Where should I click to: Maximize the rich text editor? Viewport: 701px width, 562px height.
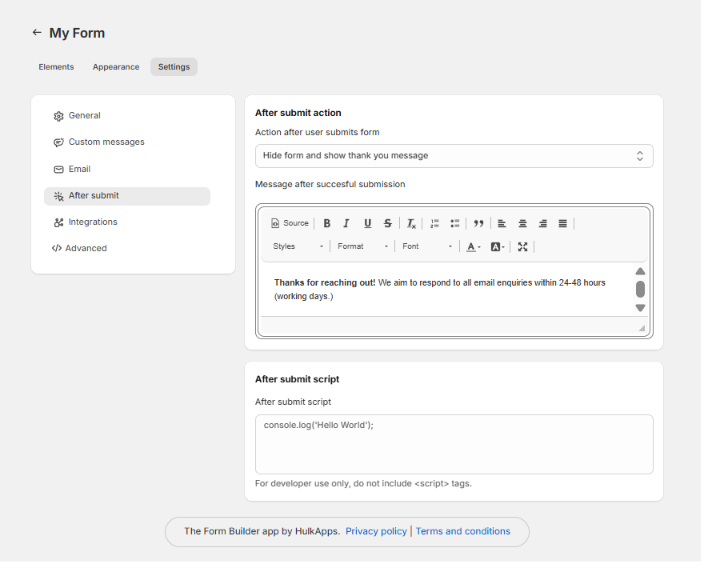coord(522,247)
